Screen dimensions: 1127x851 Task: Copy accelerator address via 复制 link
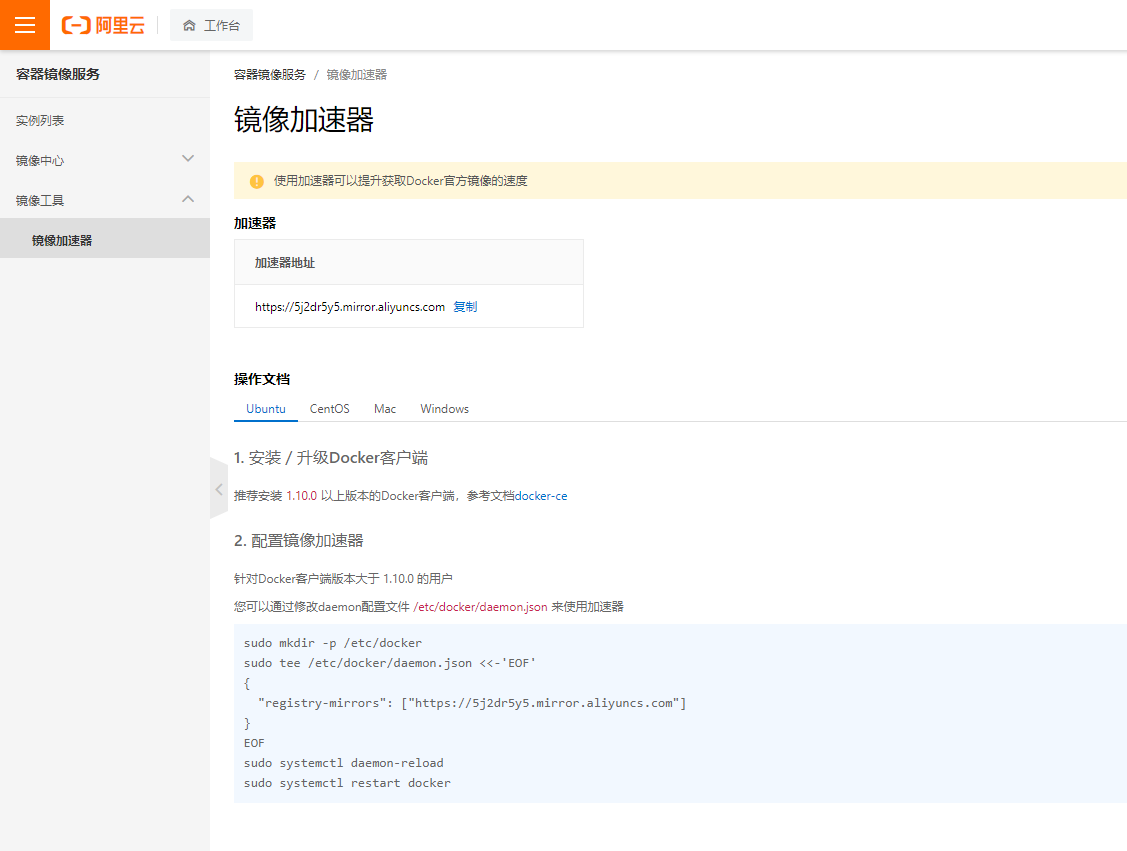point(465,306)
